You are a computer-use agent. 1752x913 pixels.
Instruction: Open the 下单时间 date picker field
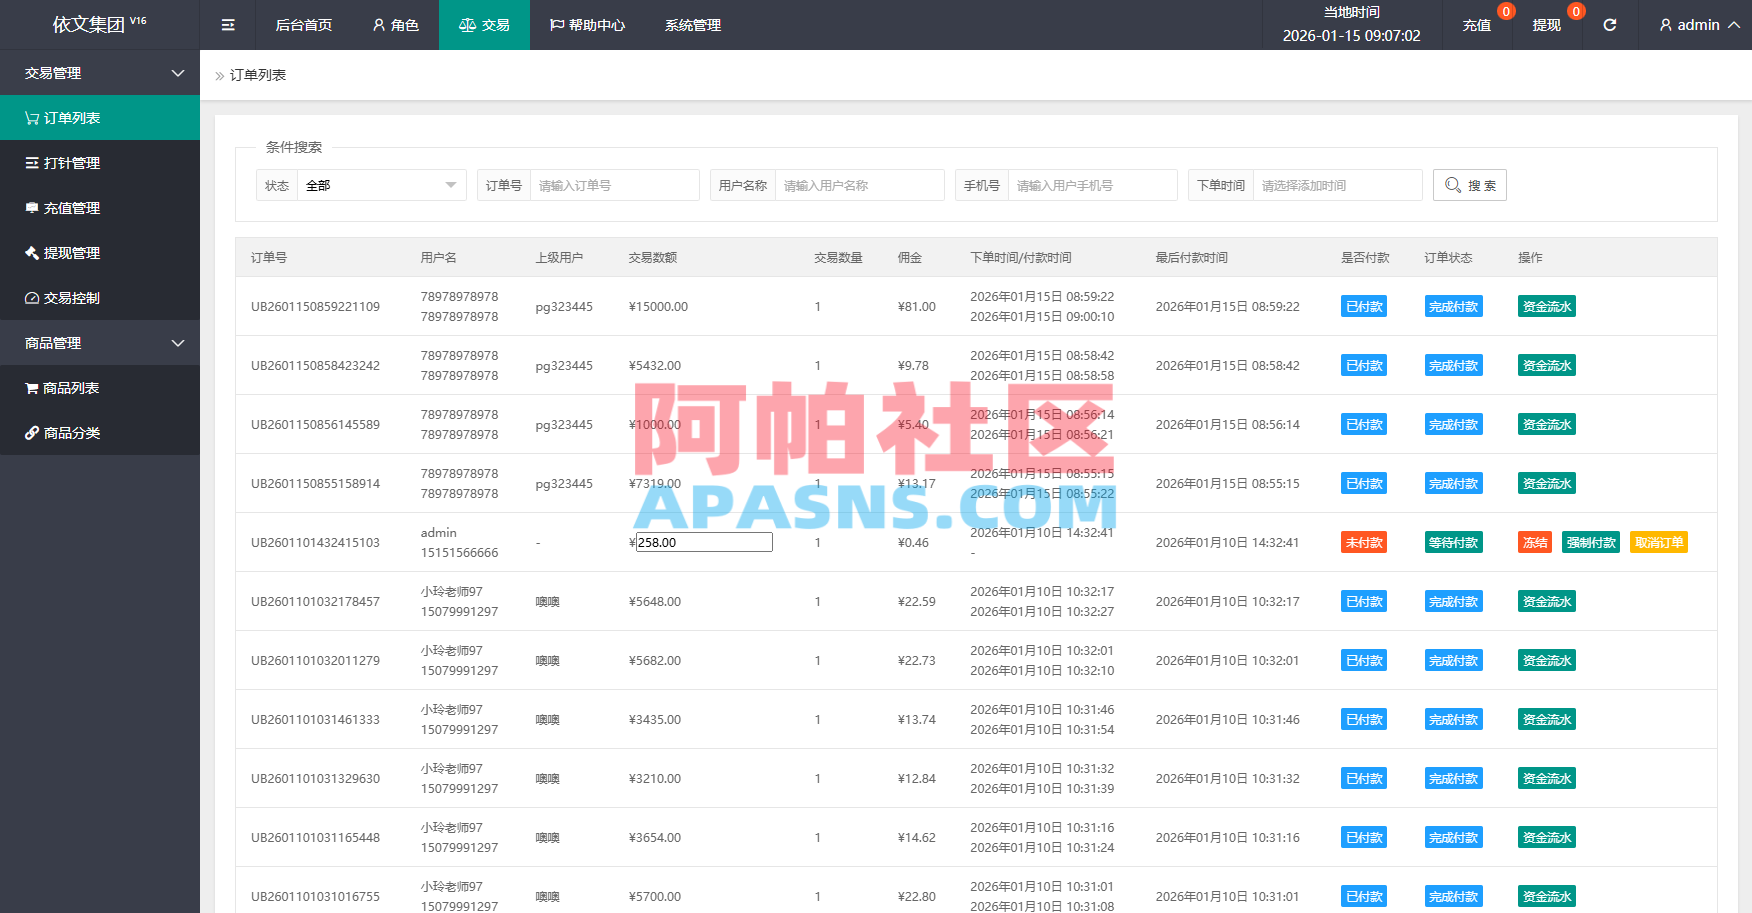[x=1337, y=185]
